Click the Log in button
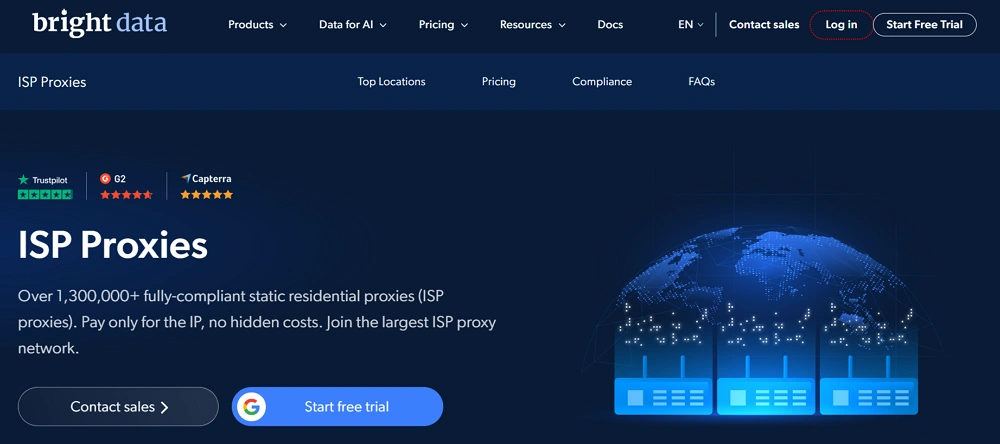The image size is (1000, 444). tap(841, 25)
